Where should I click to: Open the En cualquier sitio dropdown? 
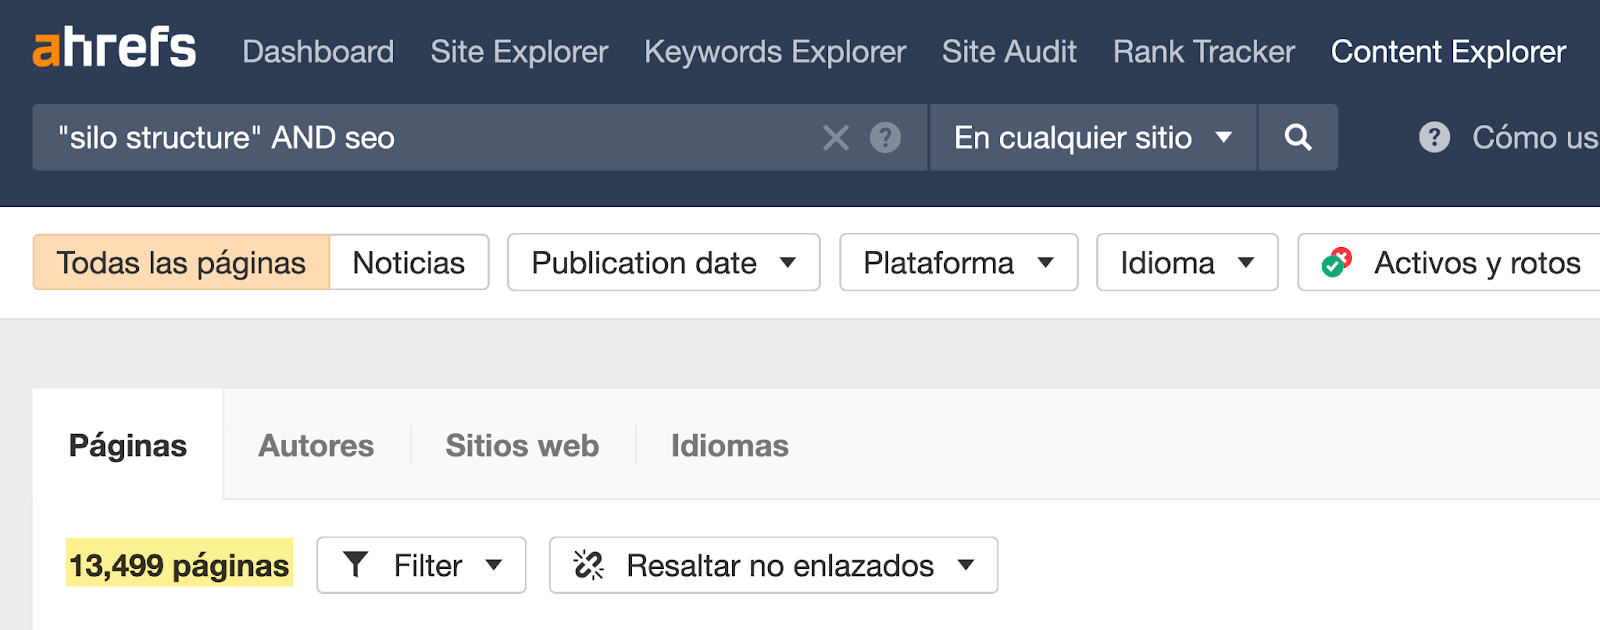click(x=1092, y=137)
